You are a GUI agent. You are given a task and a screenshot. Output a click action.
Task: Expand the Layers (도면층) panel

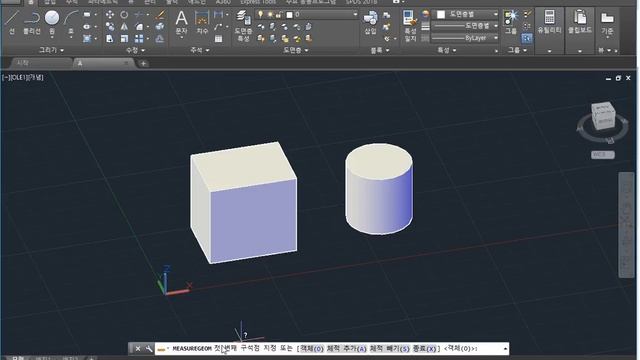click(x=296, y=50)
